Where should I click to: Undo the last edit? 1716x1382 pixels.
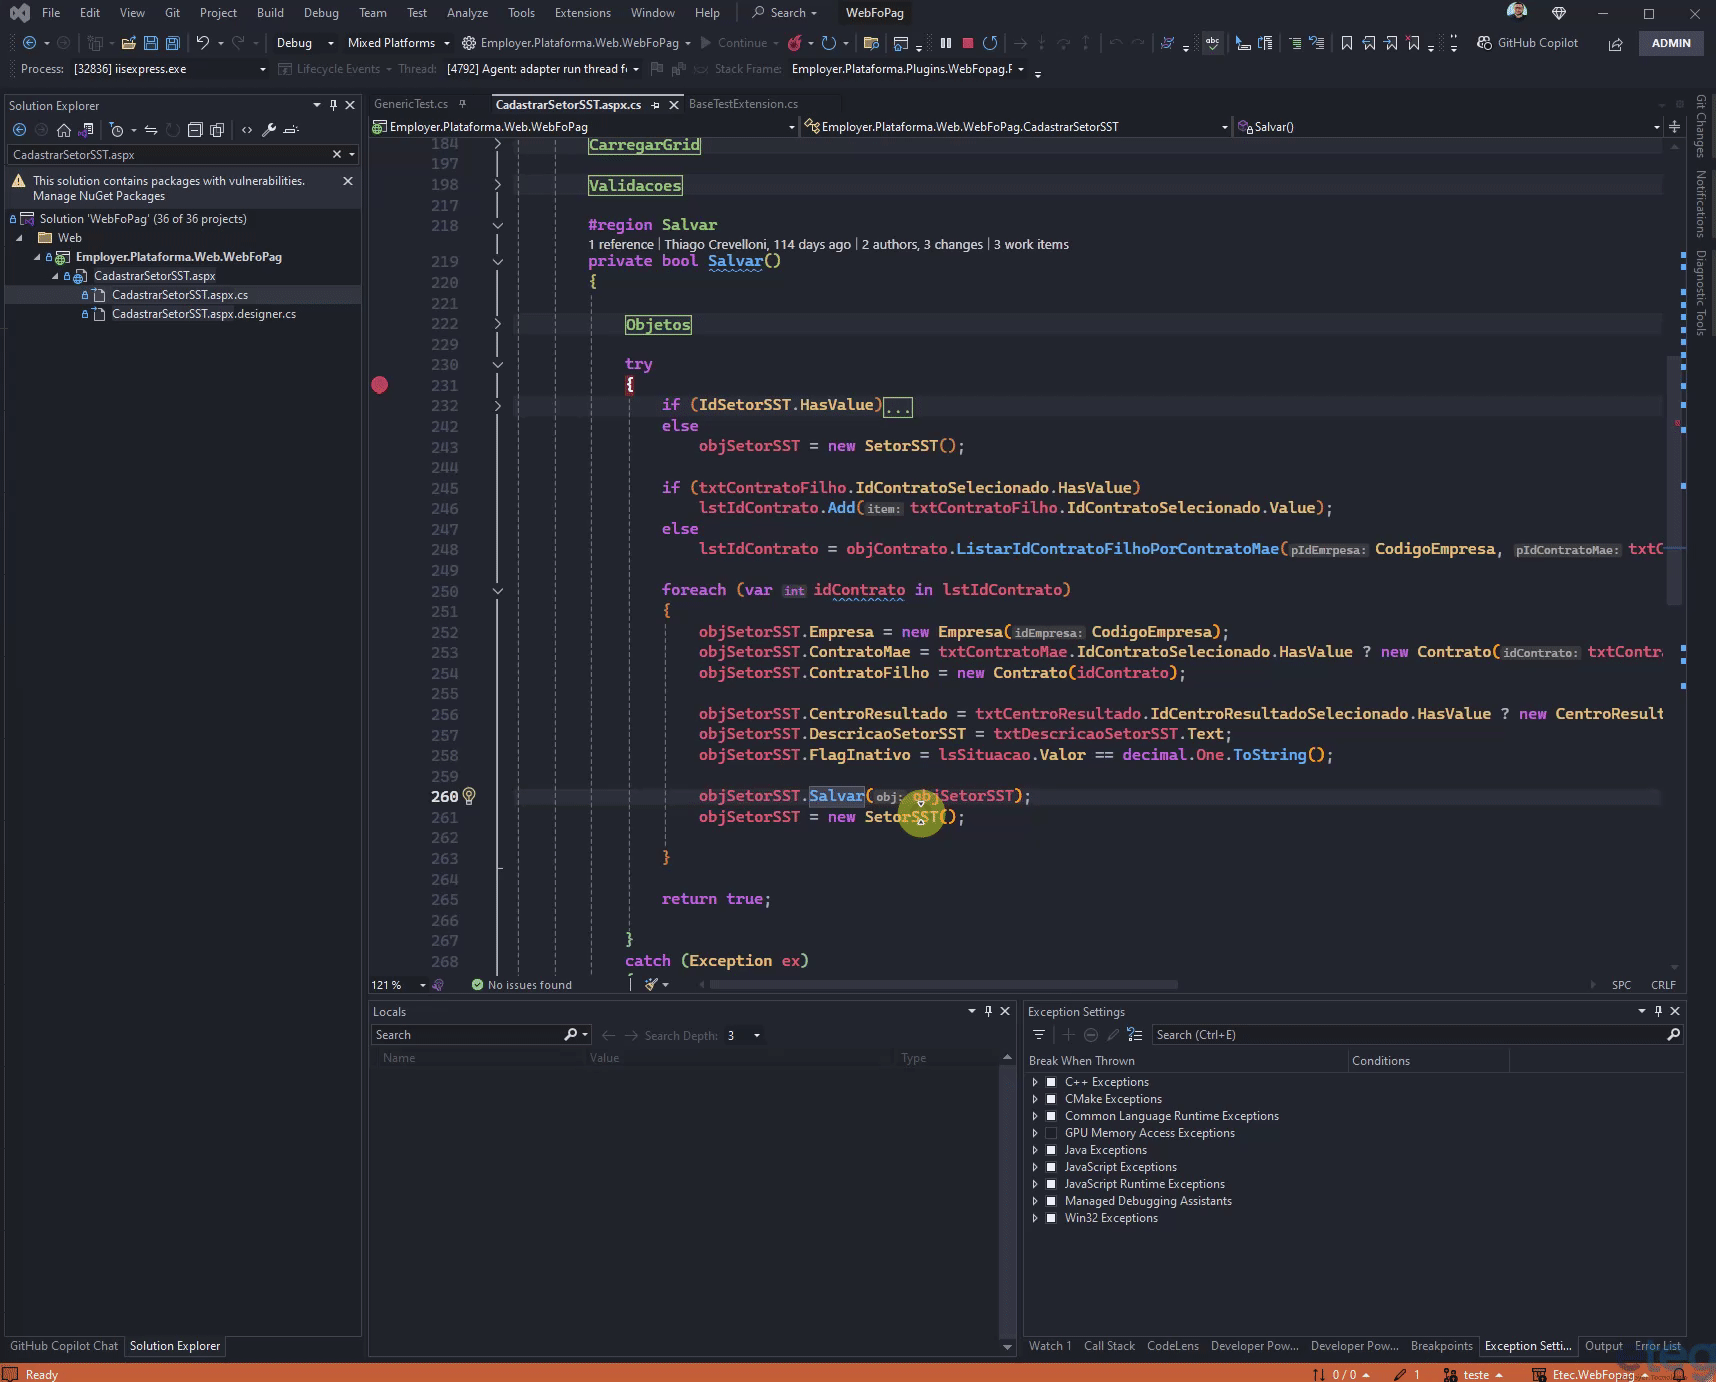pyautogui.click(x=203, y=43)
